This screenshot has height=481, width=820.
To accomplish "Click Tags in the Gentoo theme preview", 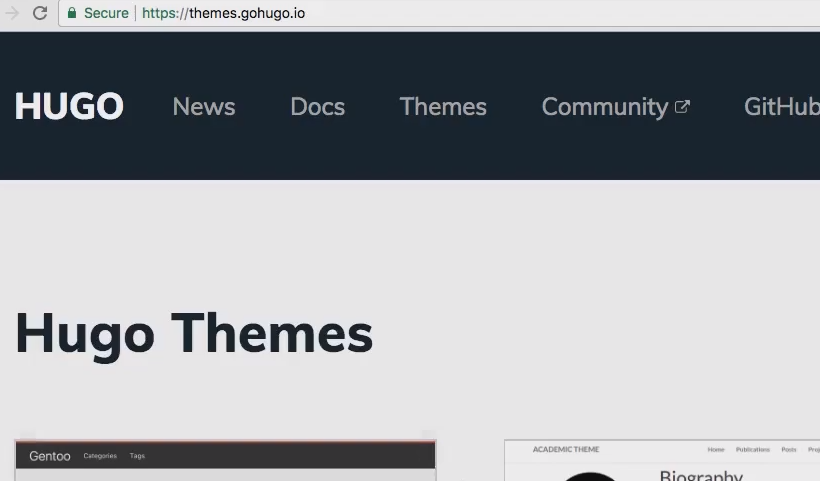I will [x=137, y=456].
